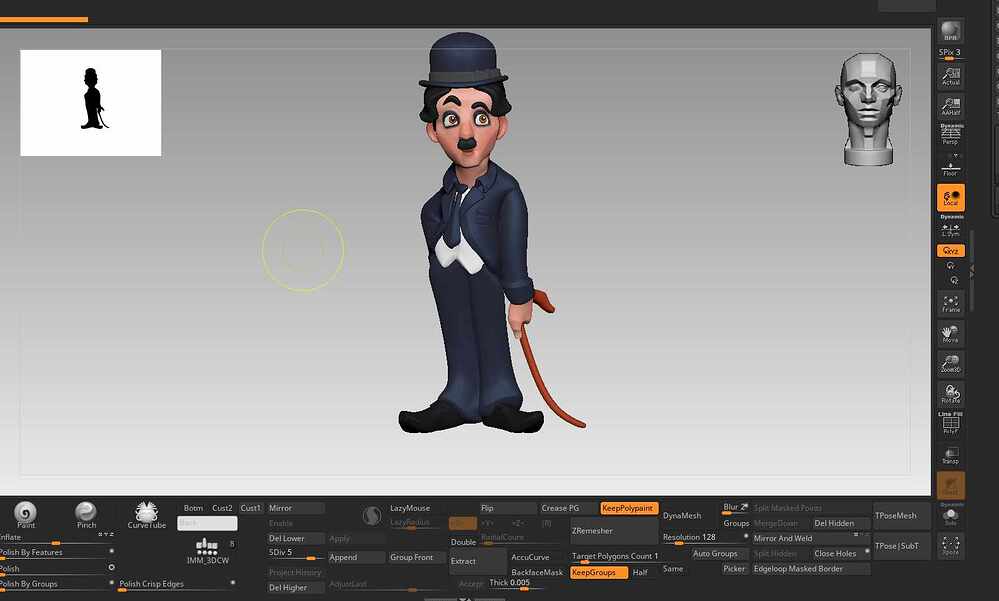Toggle Transp transparency mode
999x601 pixels.
click(951, 455)
